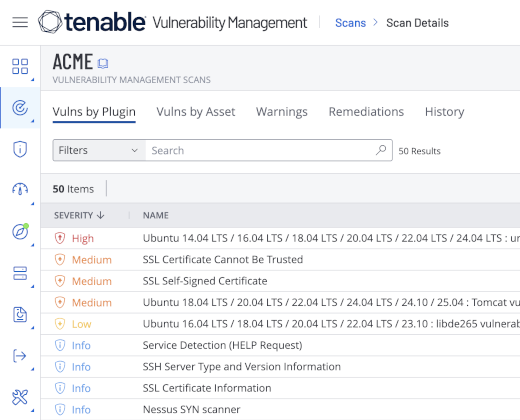Open the Ubuntu 18.04 Tomcat vulnerability row

click(x=280, y=302)
